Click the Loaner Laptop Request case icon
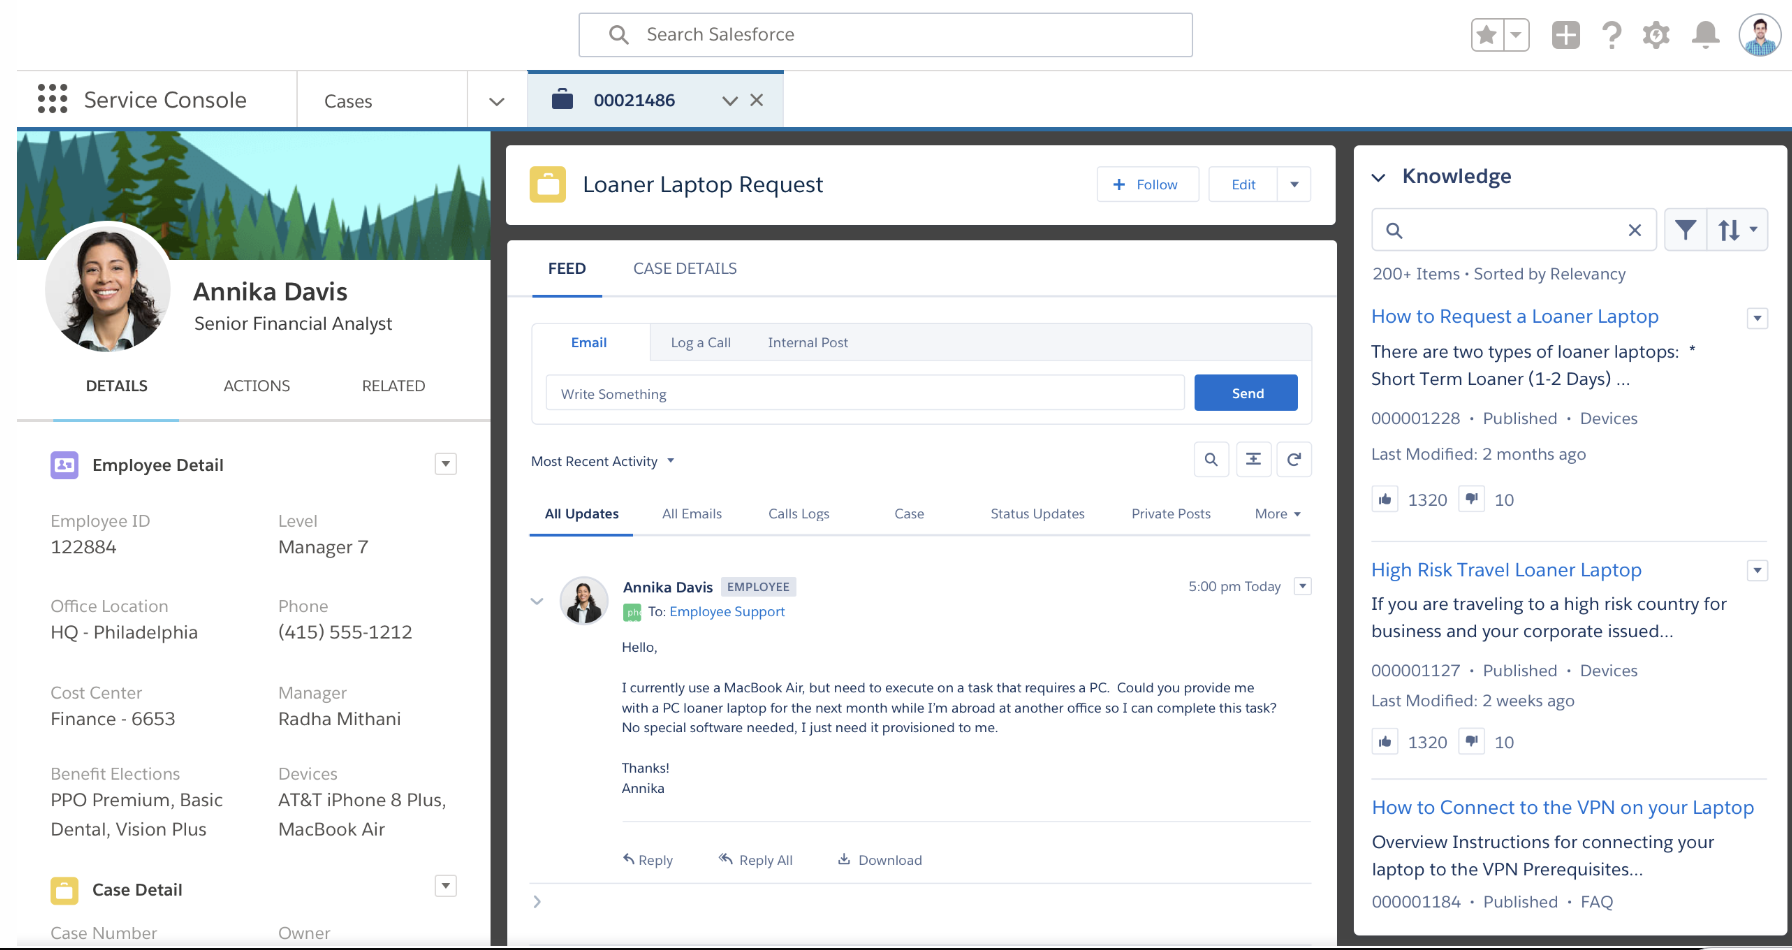Image resolution: width=1792 pixels, height=950 pixels. click(548, 185)
